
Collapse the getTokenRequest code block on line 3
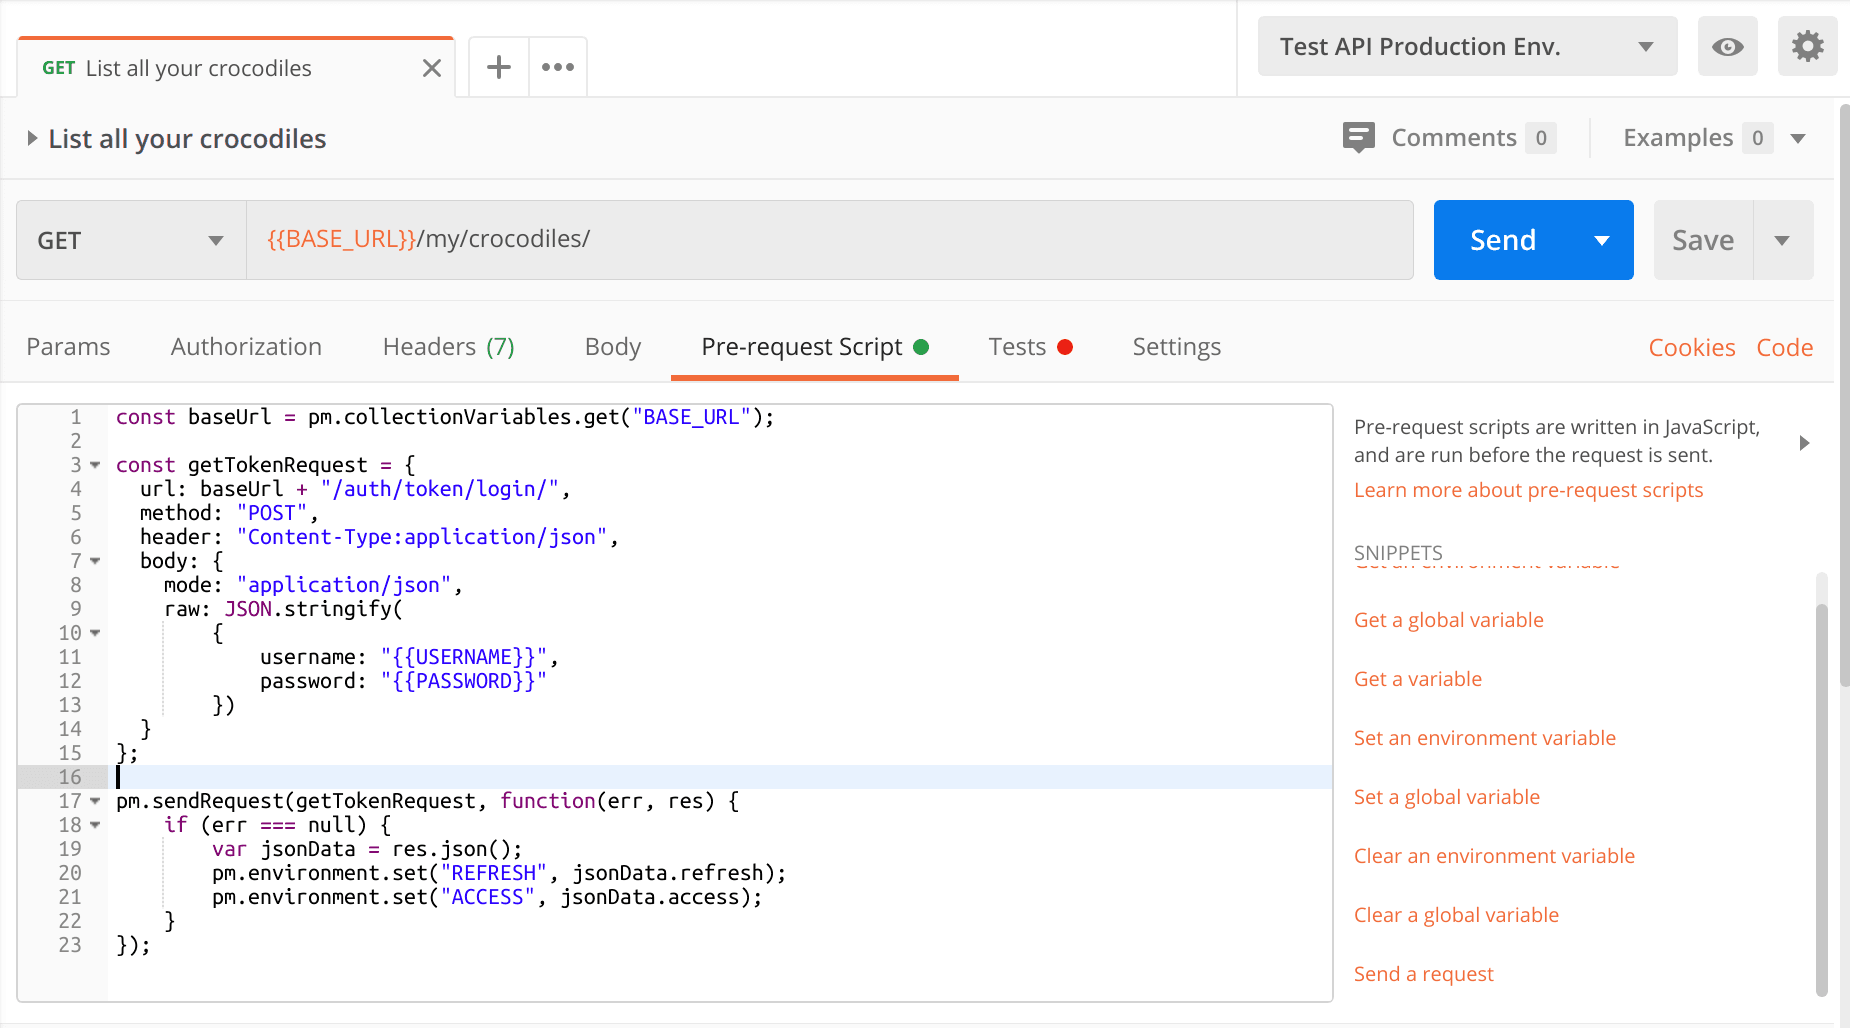[x=93, y=465]
